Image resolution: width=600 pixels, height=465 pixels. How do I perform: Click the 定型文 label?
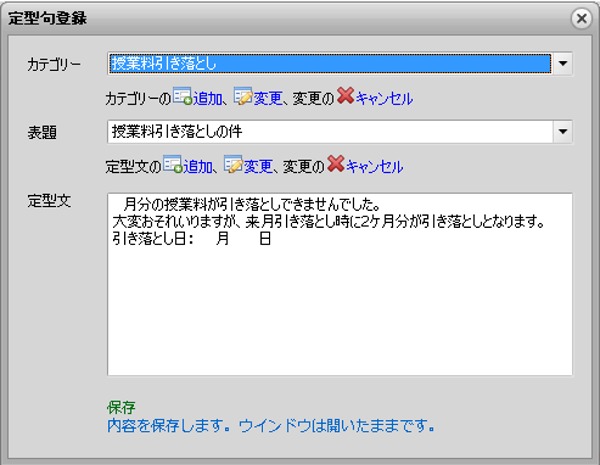49,201
